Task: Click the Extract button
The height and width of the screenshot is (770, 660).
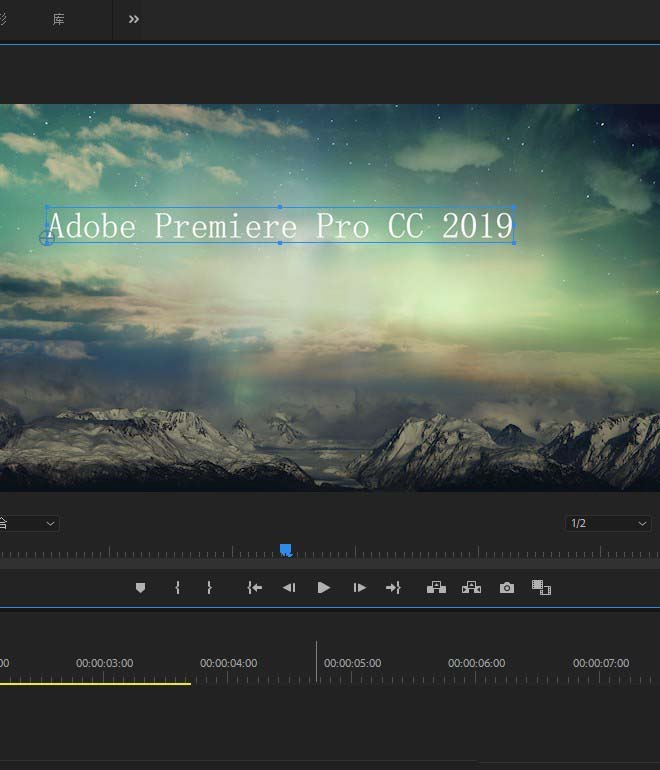Action: click(471, 587)
